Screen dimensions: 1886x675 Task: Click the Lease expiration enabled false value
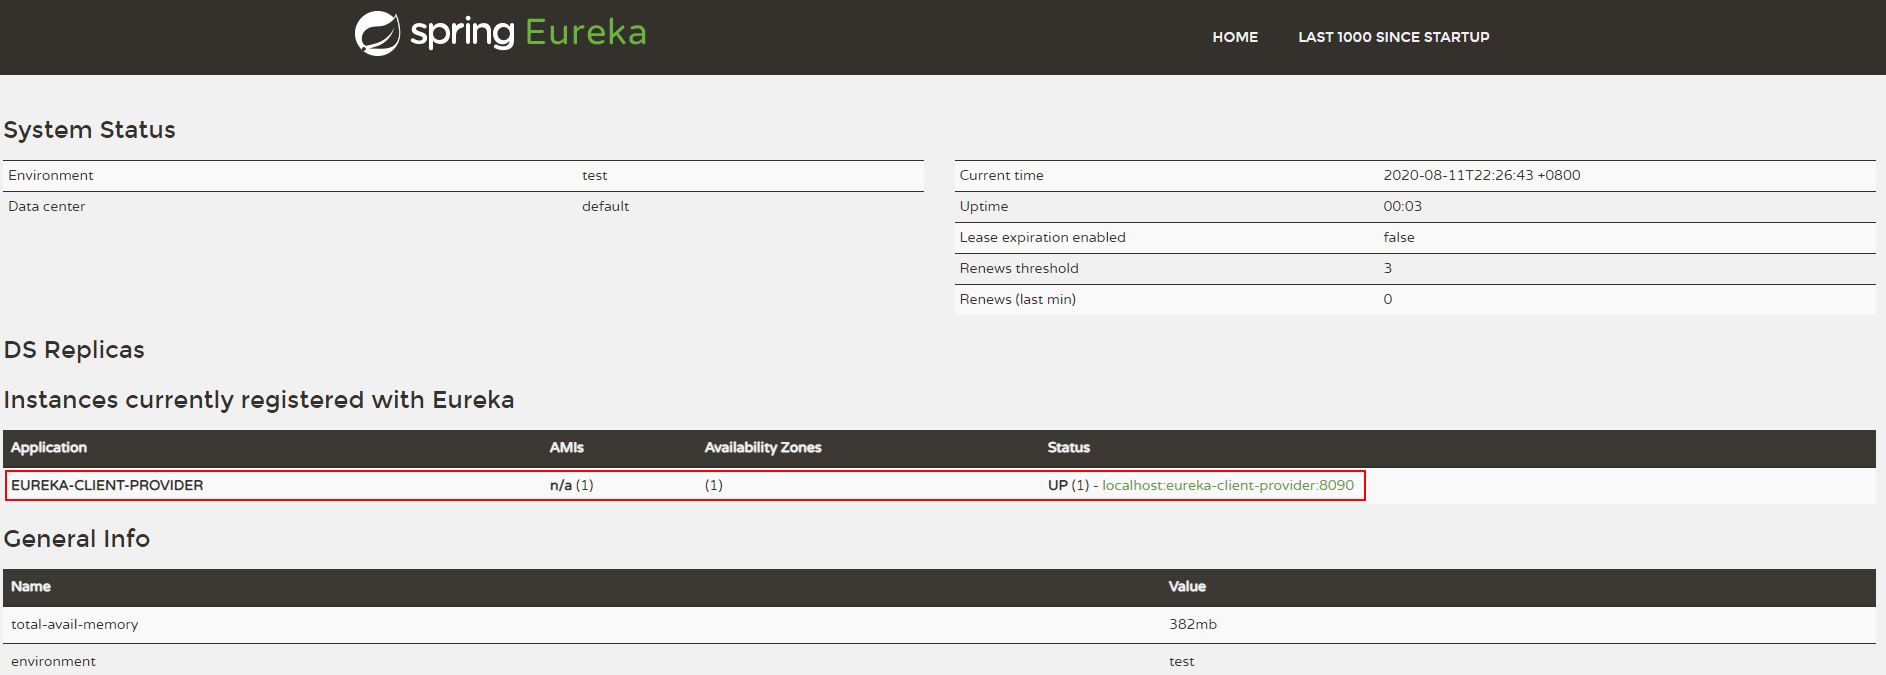[x=1398, y=237]
